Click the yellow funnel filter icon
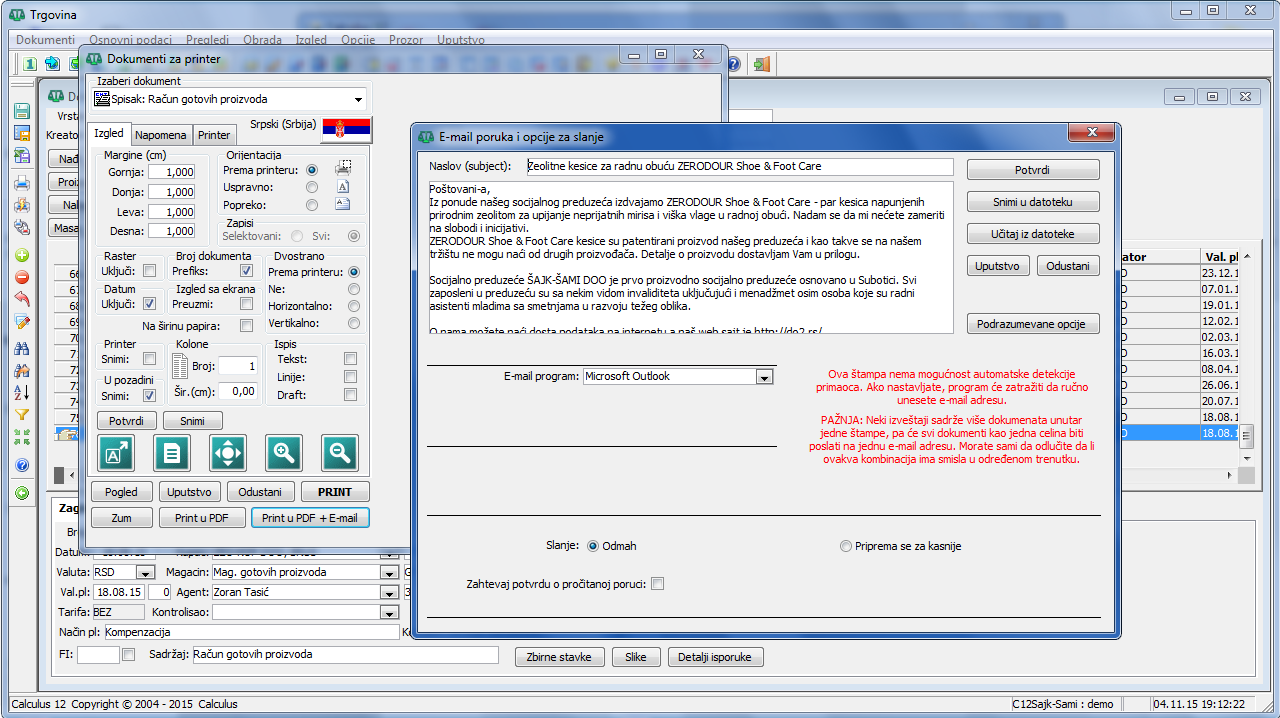 tap(21, 415)
